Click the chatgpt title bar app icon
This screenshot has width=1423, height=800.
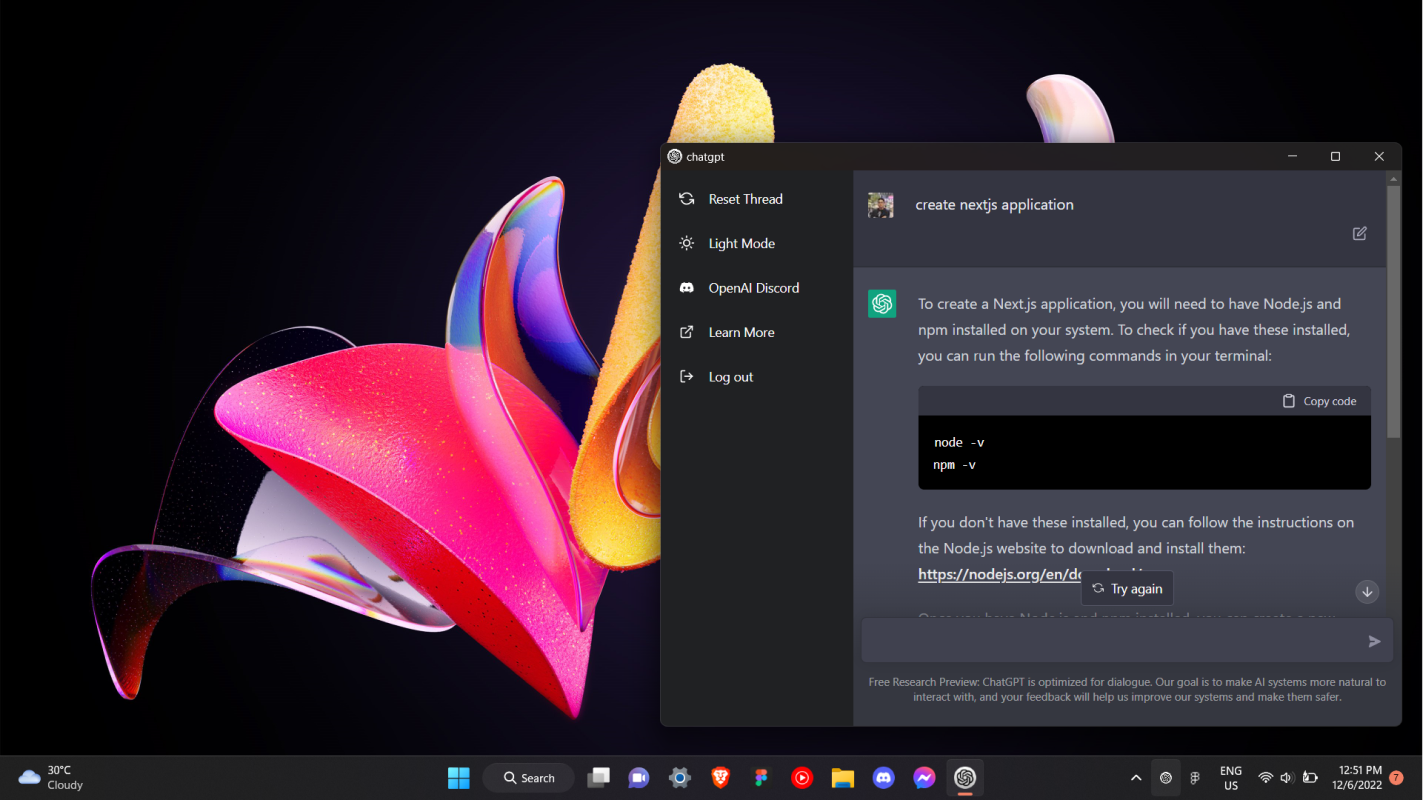(x=675, y=157)
